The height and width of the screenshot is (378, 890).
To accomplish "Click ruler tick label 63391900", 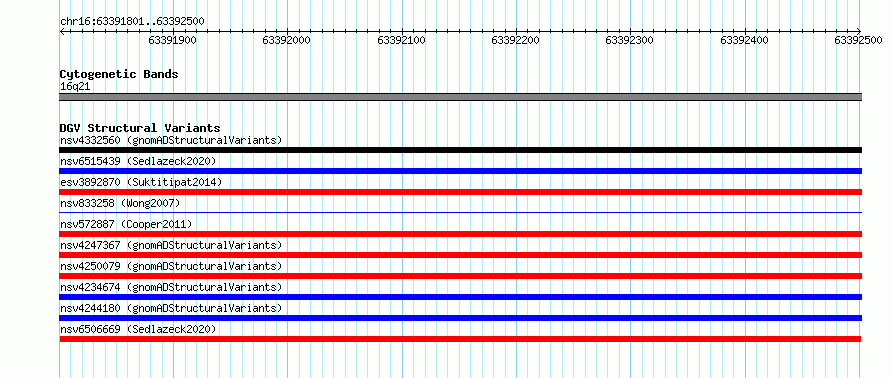I will click(x=173, y=40).
